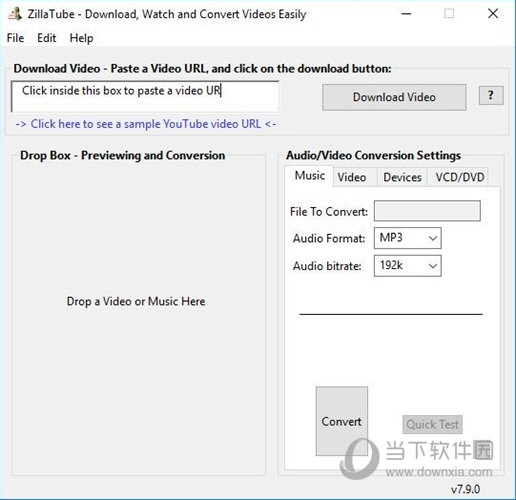
Task: Select the MP3 audio format combo box
Action: tap(408, 238)
